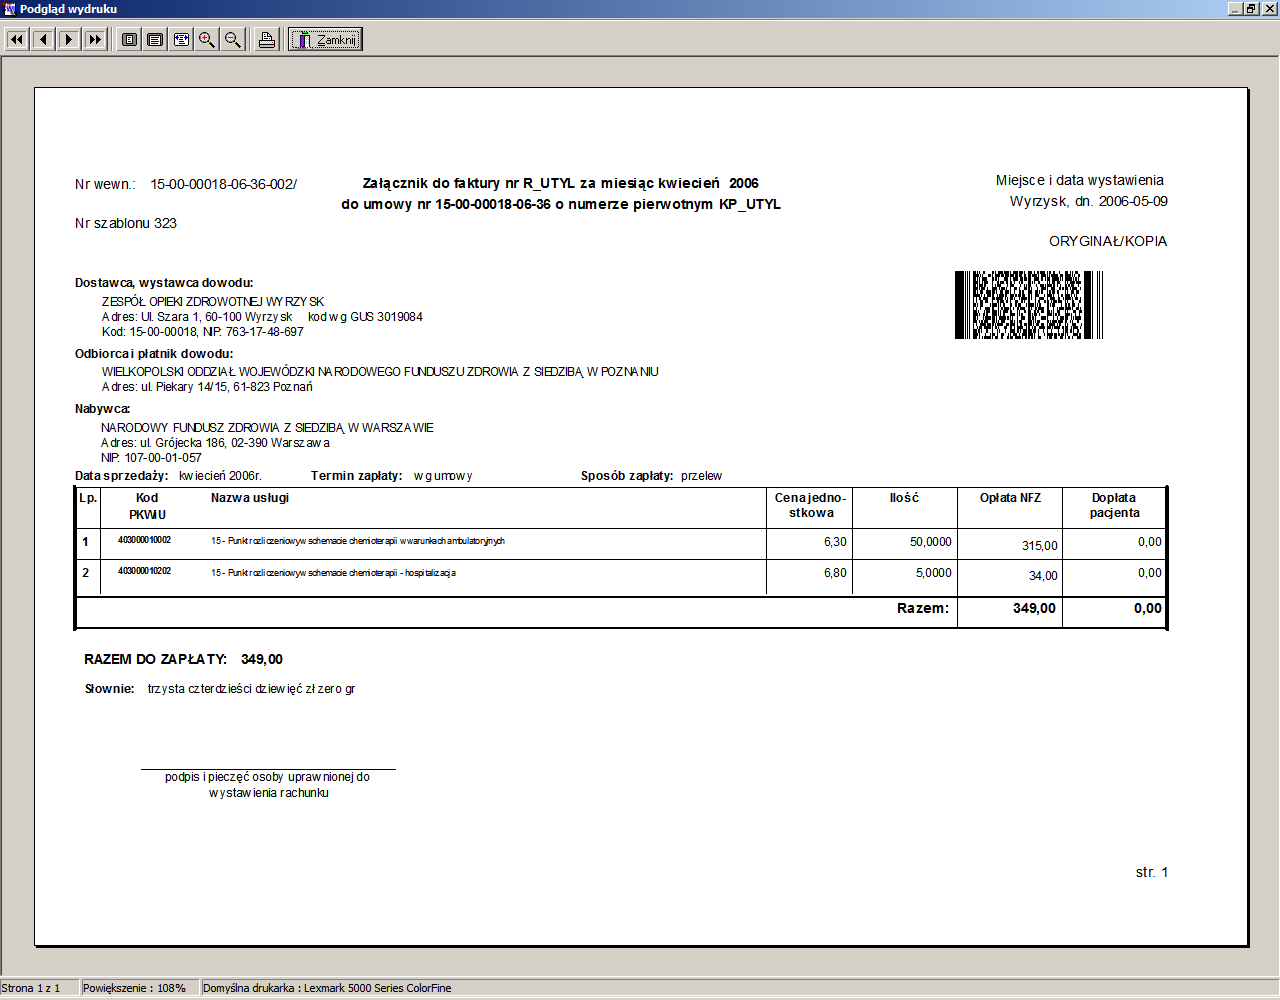The width and height of the screenshot is (1280, 1000).
Task: Minimize the Podgląd wydruku window
Action: pos(1235,9)
